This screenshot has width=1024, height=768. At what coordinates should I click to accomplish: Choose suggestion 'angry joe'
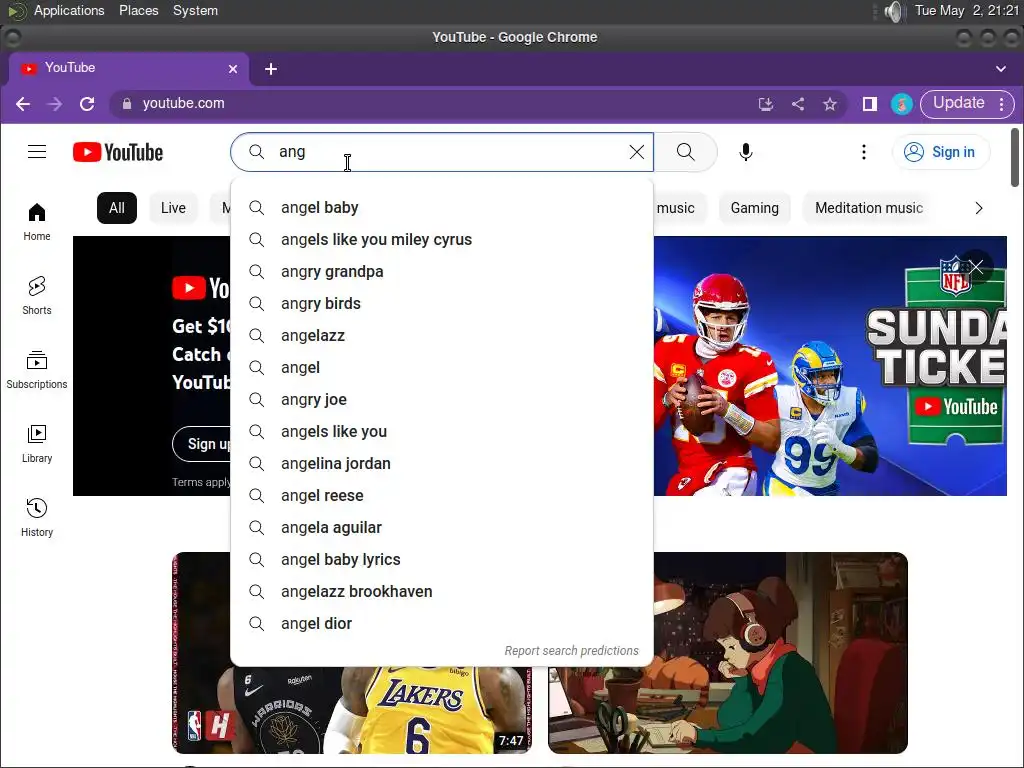(x=442, y=400)
